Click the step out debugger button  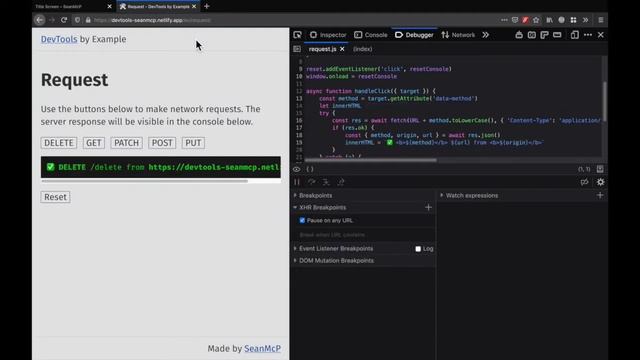click(341, 182)
